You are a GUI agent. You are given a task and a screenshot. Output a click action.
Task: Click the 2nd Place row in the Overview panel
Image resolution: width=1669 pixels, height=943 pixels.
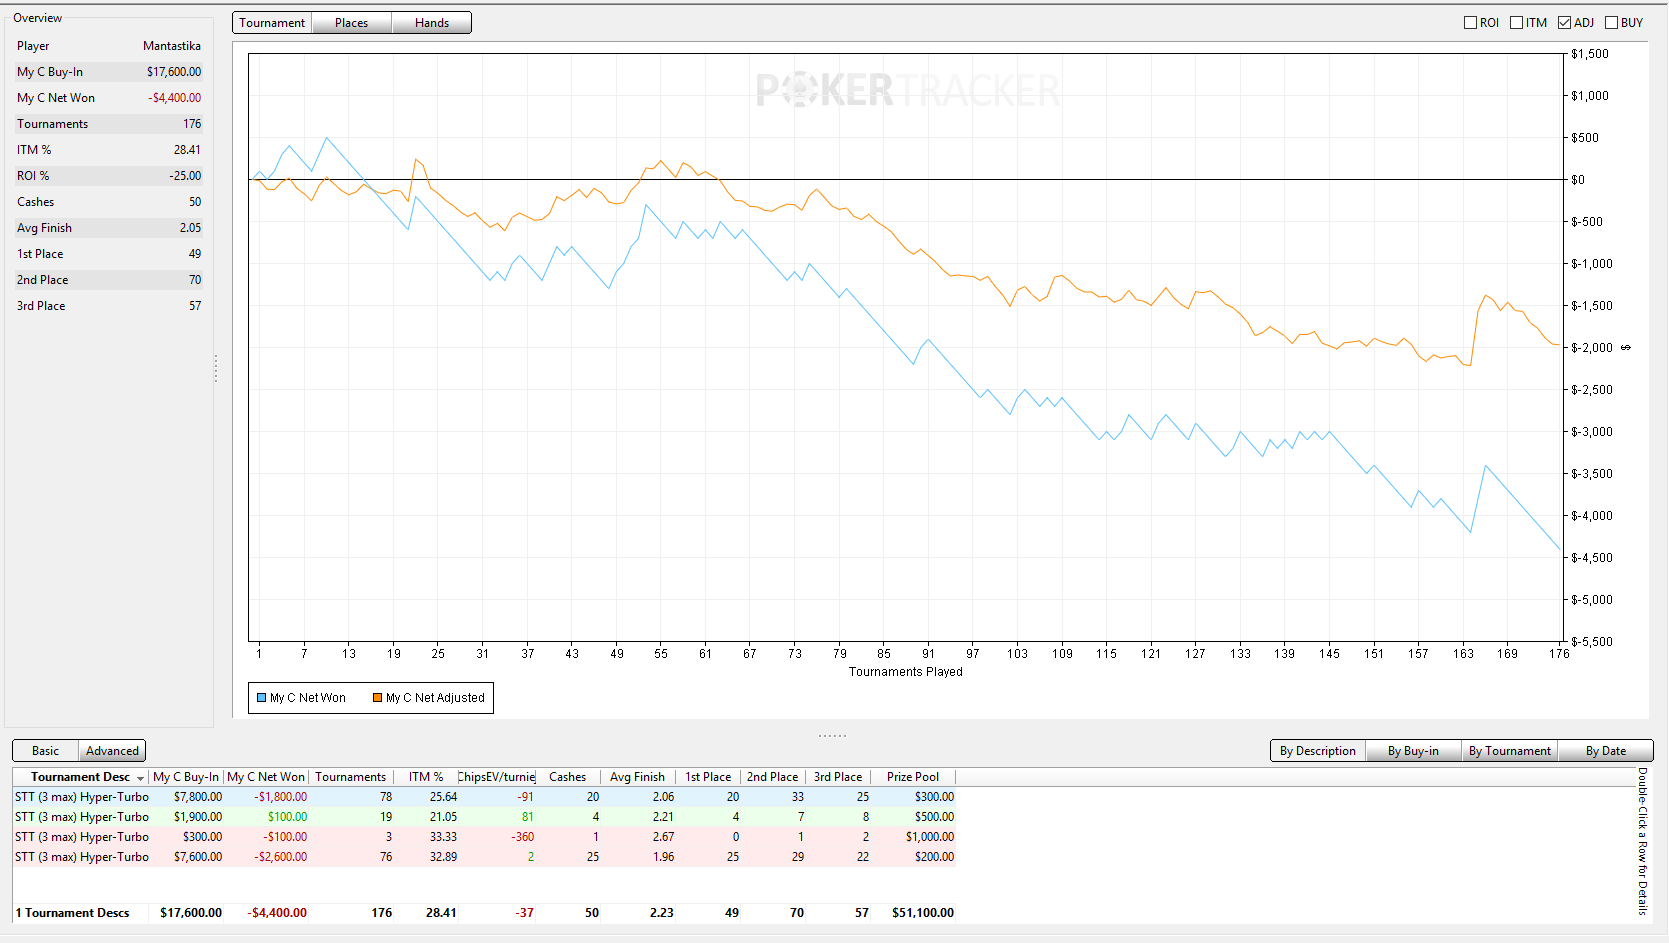pyautogui.click(x=109, y=280)
